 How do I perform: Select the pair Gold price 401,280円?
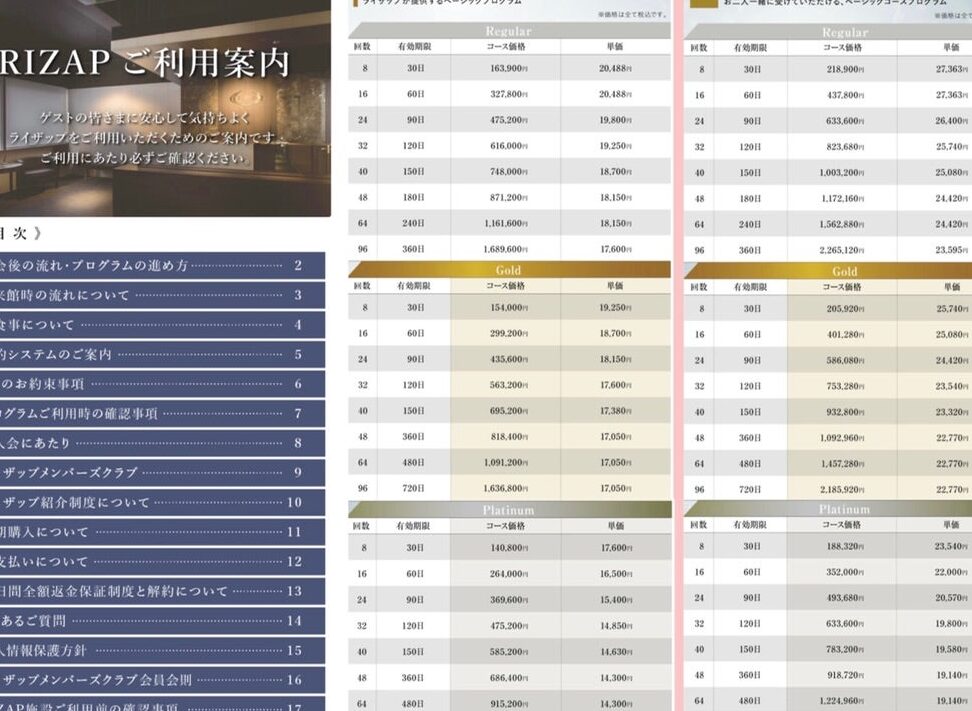(845, 335)
